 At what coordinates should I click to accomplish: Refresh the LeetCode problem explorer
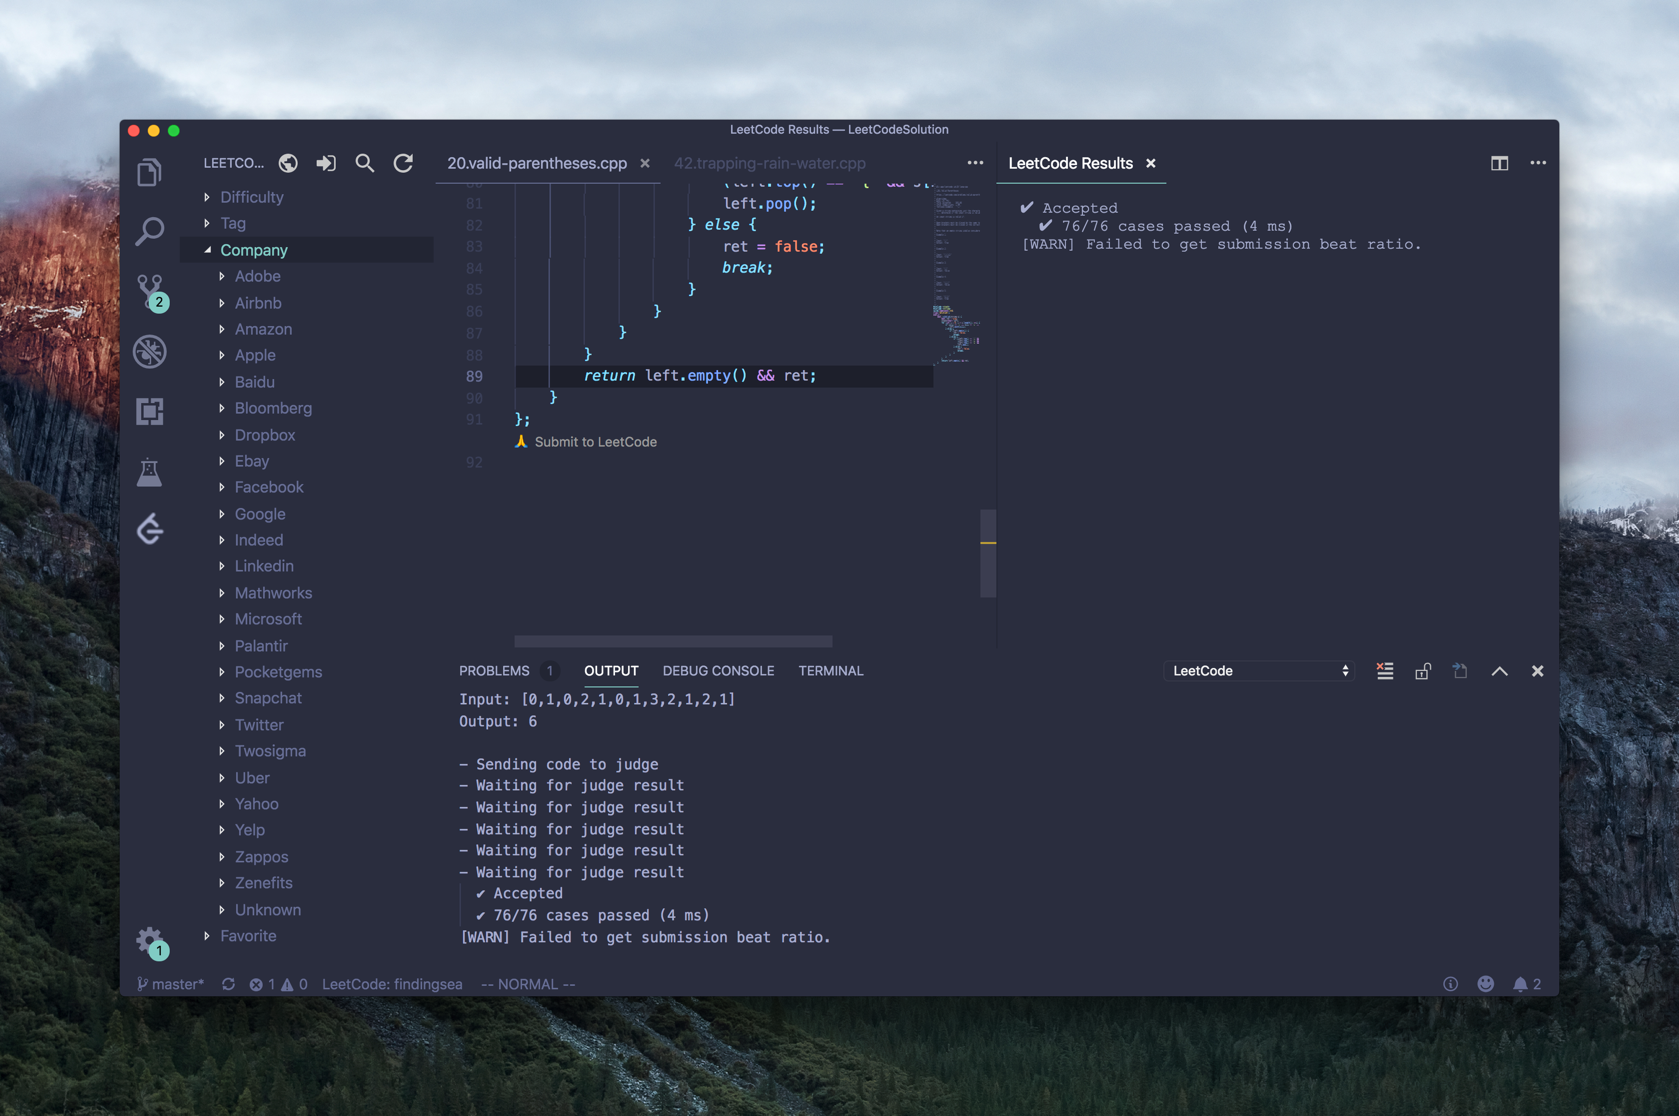tap(403, 163)
